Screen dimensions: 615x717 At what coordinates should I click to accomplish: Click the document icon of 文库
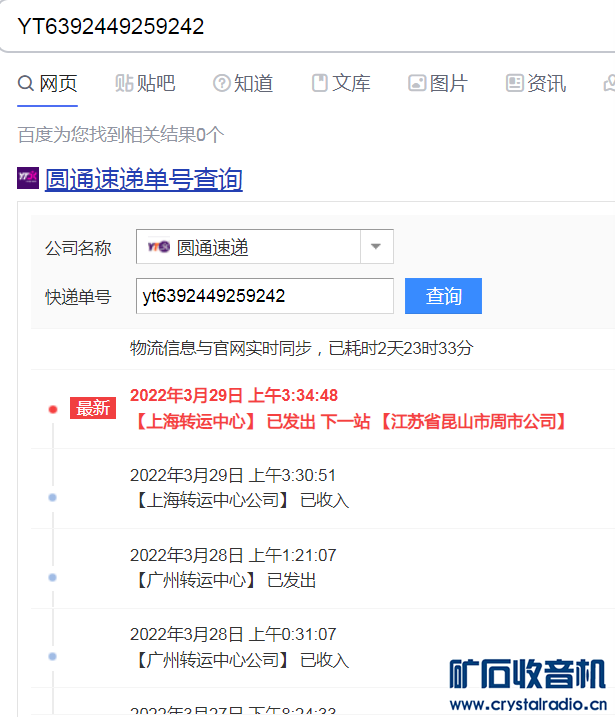320,84
